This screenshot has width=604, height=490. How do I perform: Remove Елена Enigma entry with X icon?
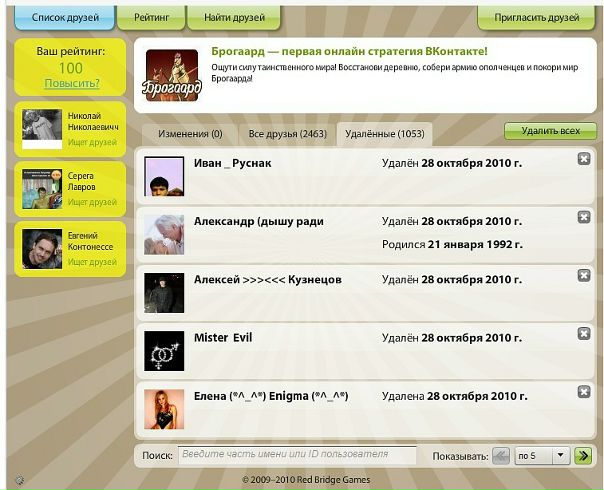(584, 389)
